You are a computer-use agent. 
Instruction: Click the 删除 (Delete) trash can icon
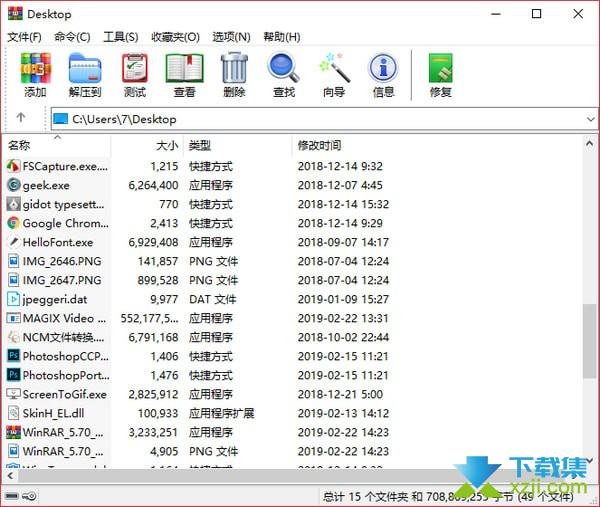point(234,68)
